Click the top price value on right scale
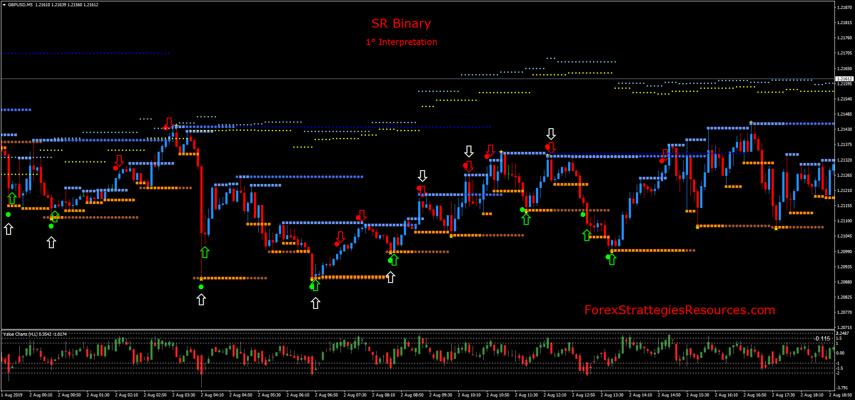 (x=843, y=8)
